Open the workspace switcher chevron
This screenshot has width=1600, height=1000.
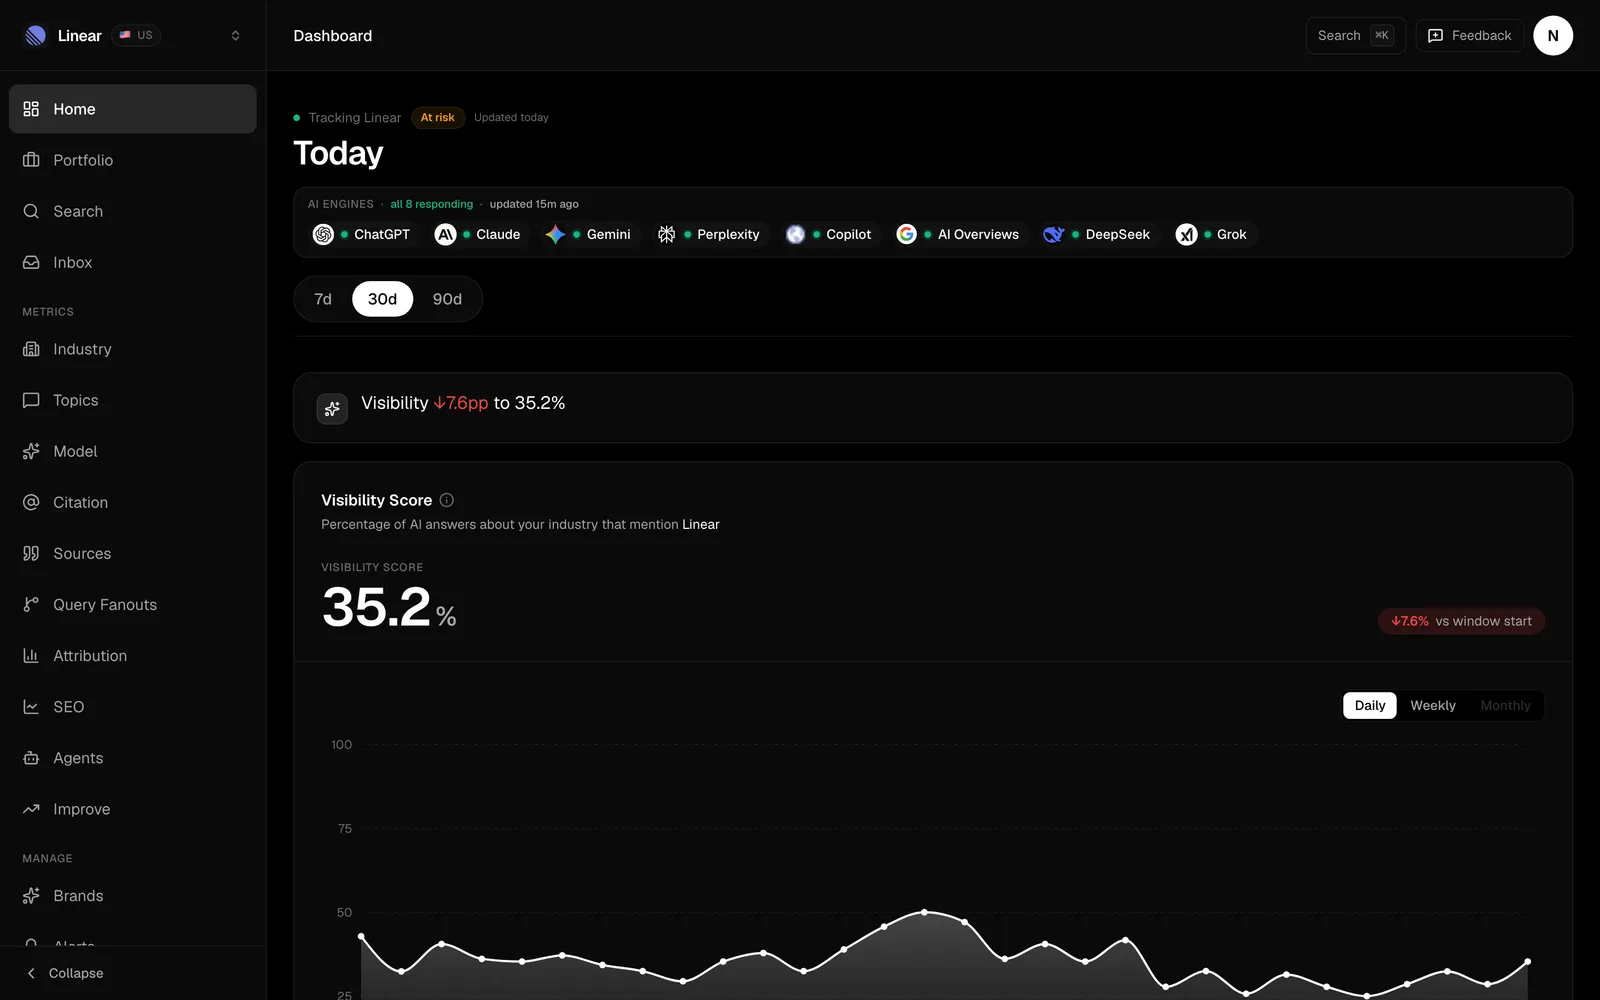(235, 36)
